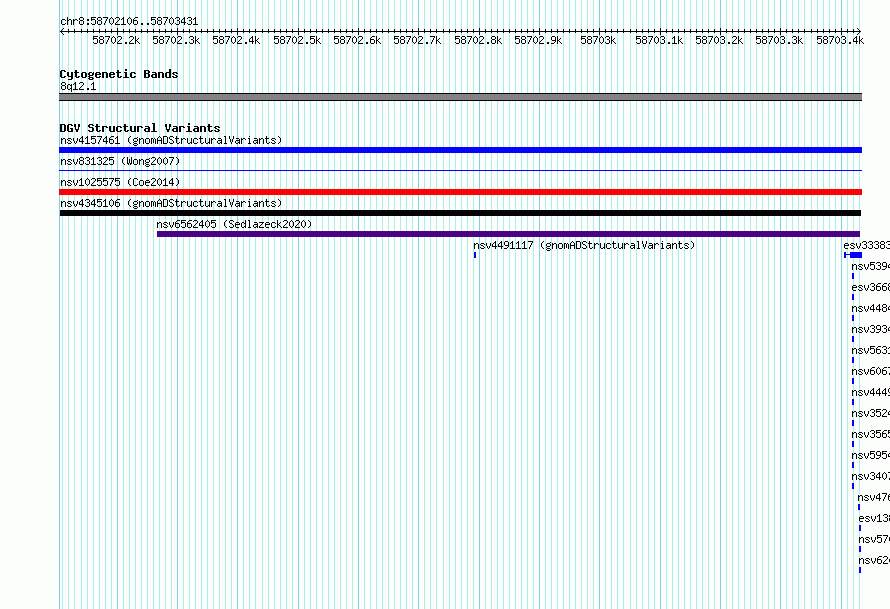The image size is (890, 609).
Task: Click the DGV Structural Variants track title
Action: pyautogui.click(x=140, y=128)
